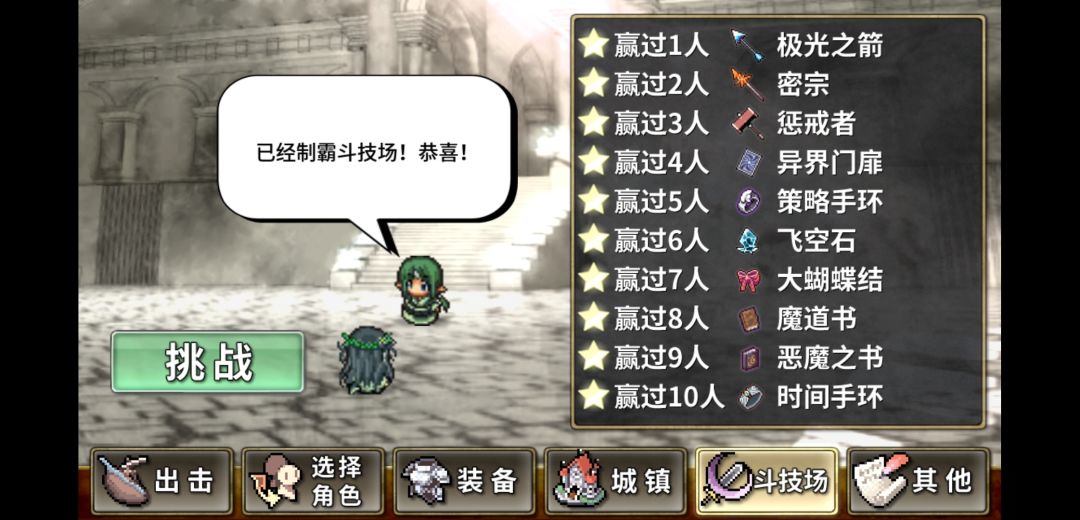Click the purple demon book icon for 恶魔之书
The height and width of the screenshot is (520, 1080).
[x=749, y=359]
